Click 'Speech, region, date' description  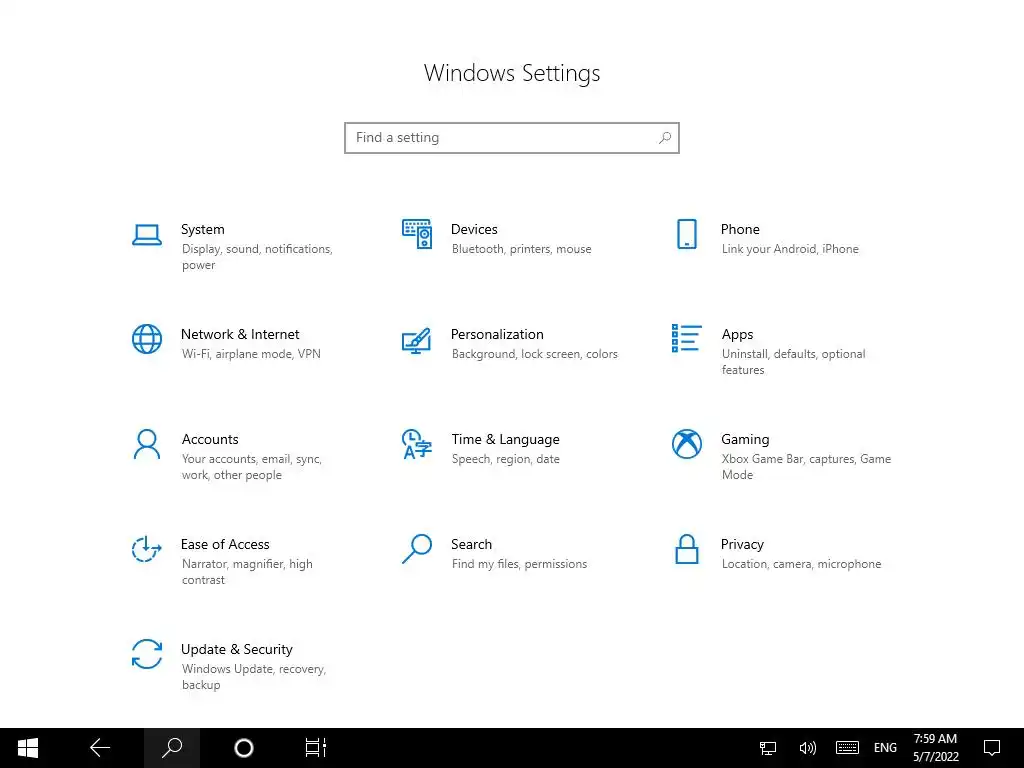pos(505,459)
